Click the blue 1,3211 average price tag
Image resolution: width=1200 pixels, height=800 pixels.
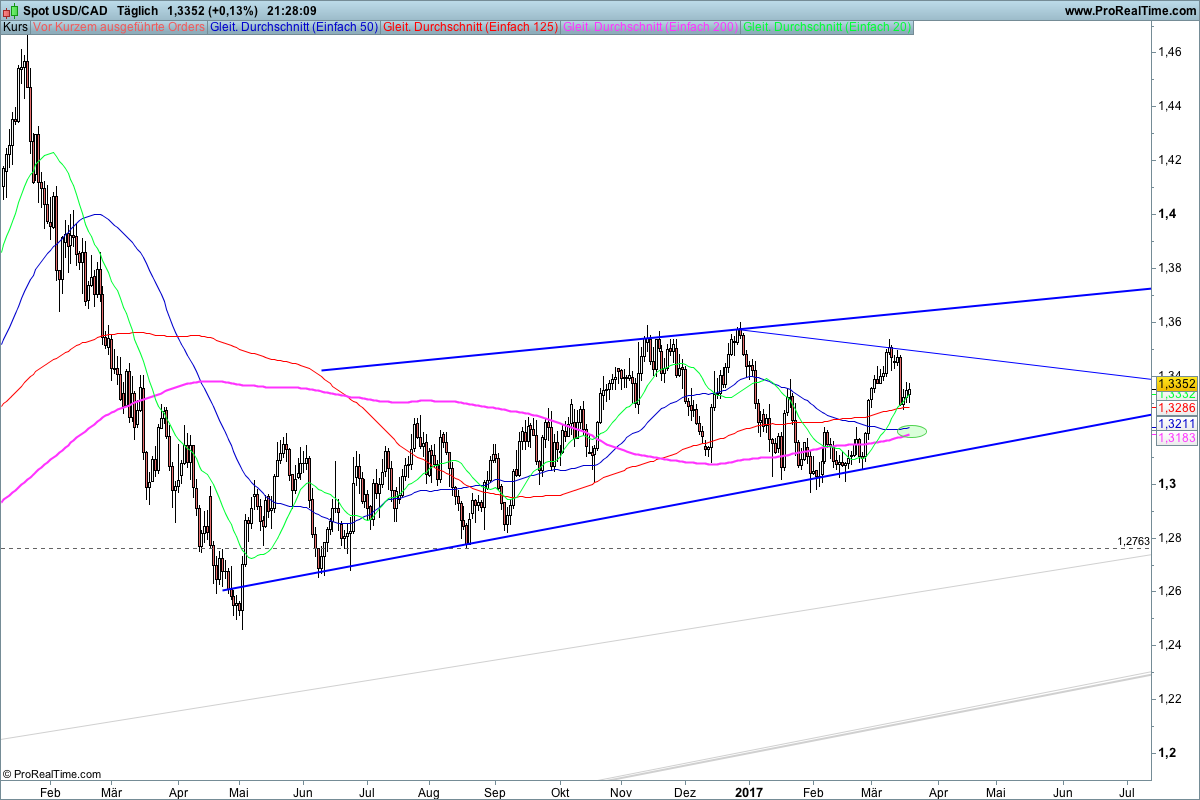point(1176,424)
